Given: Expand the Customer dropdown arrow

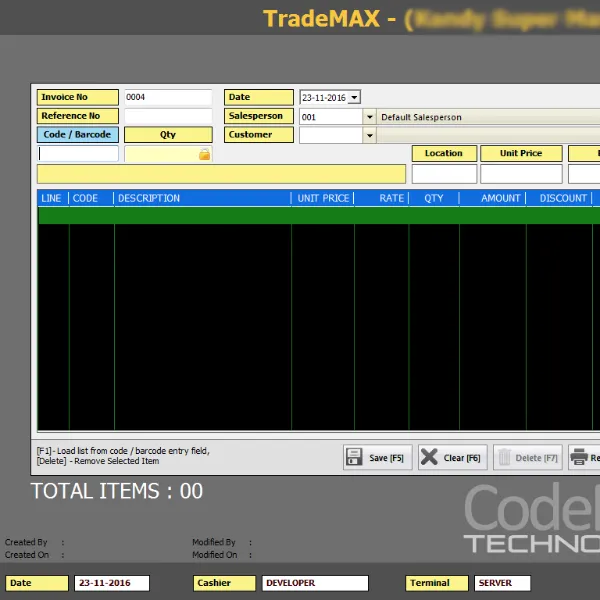Looking at the screenshot, I should click(x=370, y=135).
